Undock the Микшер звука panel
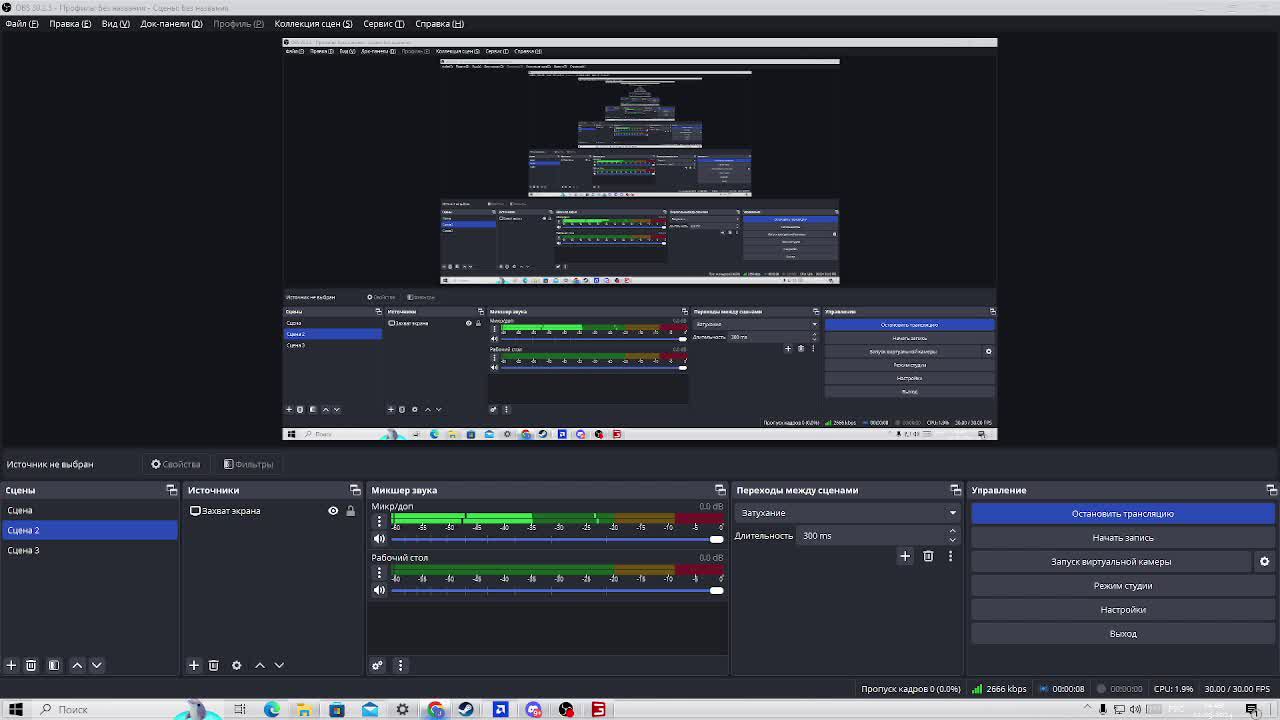This screenshot has height=720, width=1280. [x=720, y=490]
